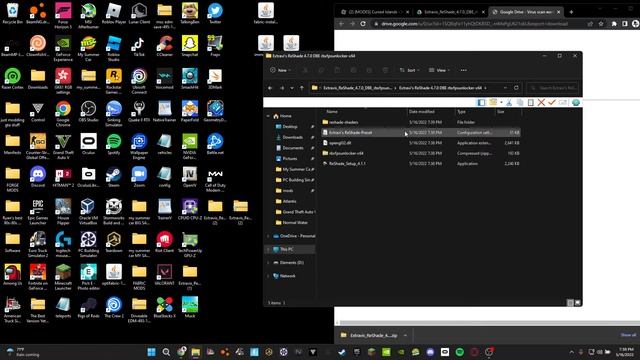Select the Extravi's ReShade Preset file
Viewport: 640px width, 360px height.
coord(420,132)
